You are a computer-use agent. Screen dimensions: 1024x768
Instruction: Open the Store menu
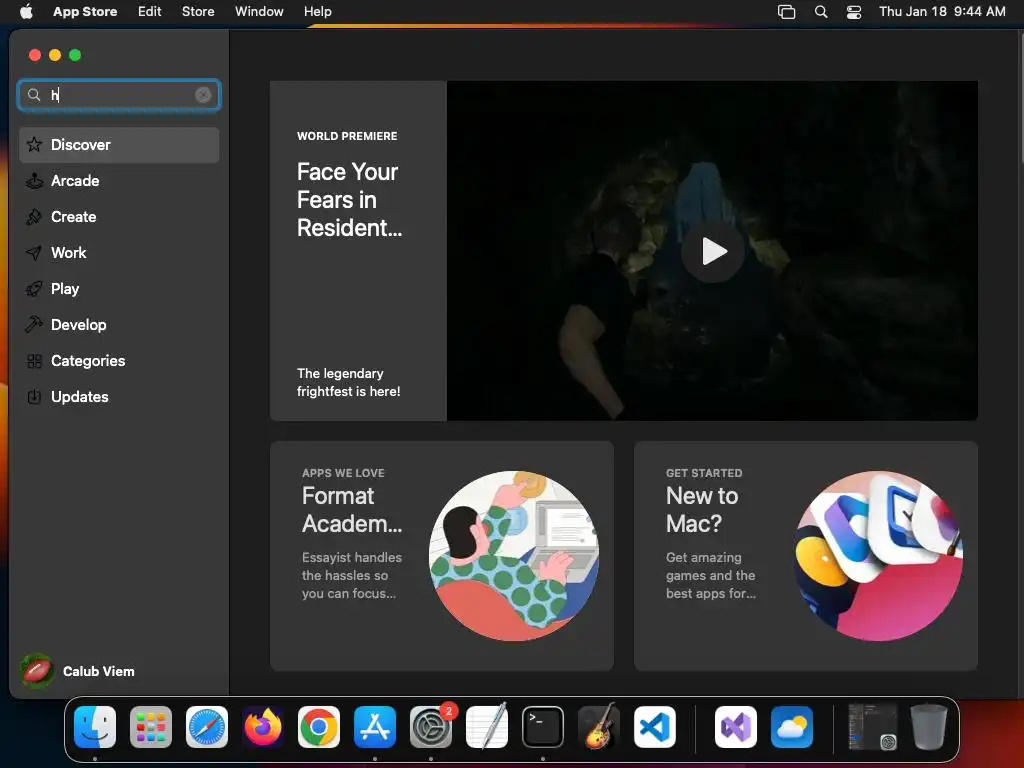click(x=198, y=12)
